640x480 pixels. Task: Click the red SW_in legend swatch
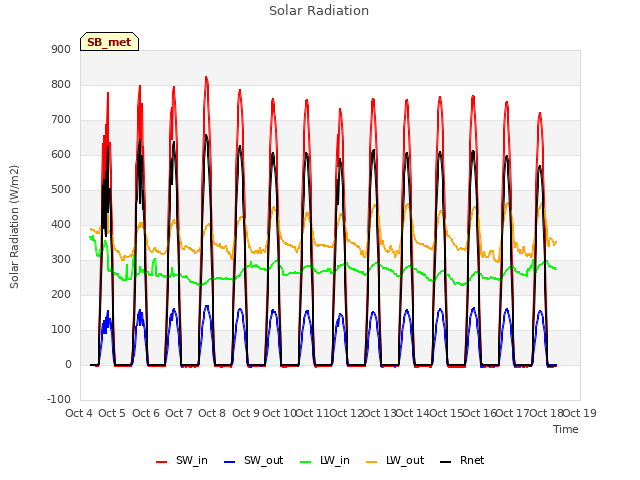point(162,462)
